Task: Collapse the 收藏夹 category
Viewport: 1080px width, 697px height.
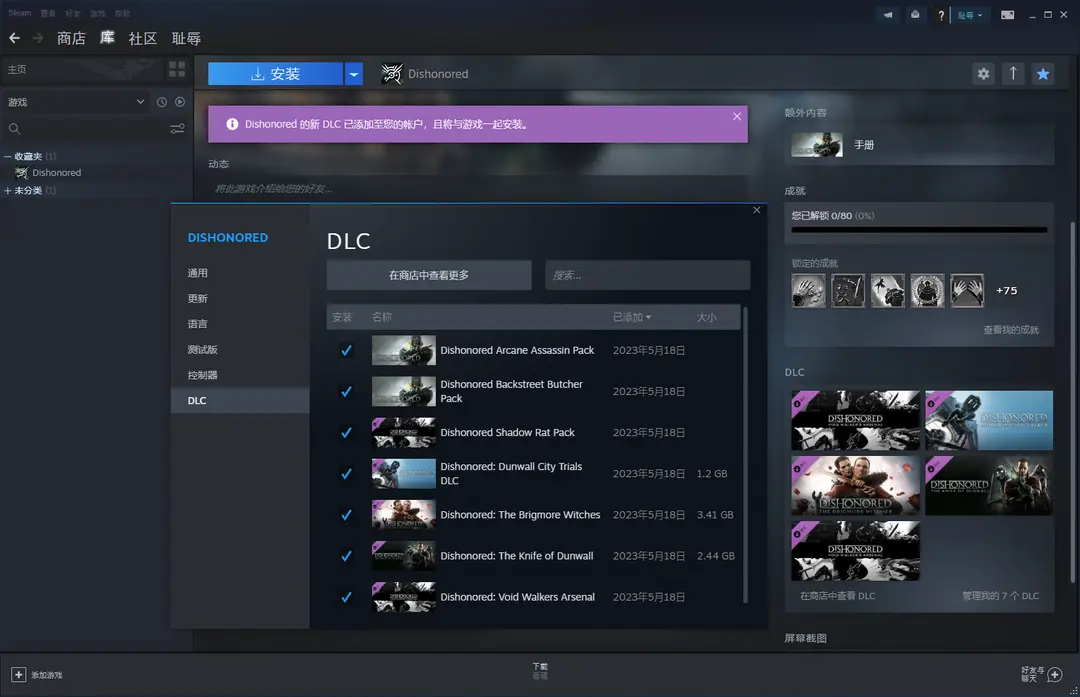Action: point(8,156)
